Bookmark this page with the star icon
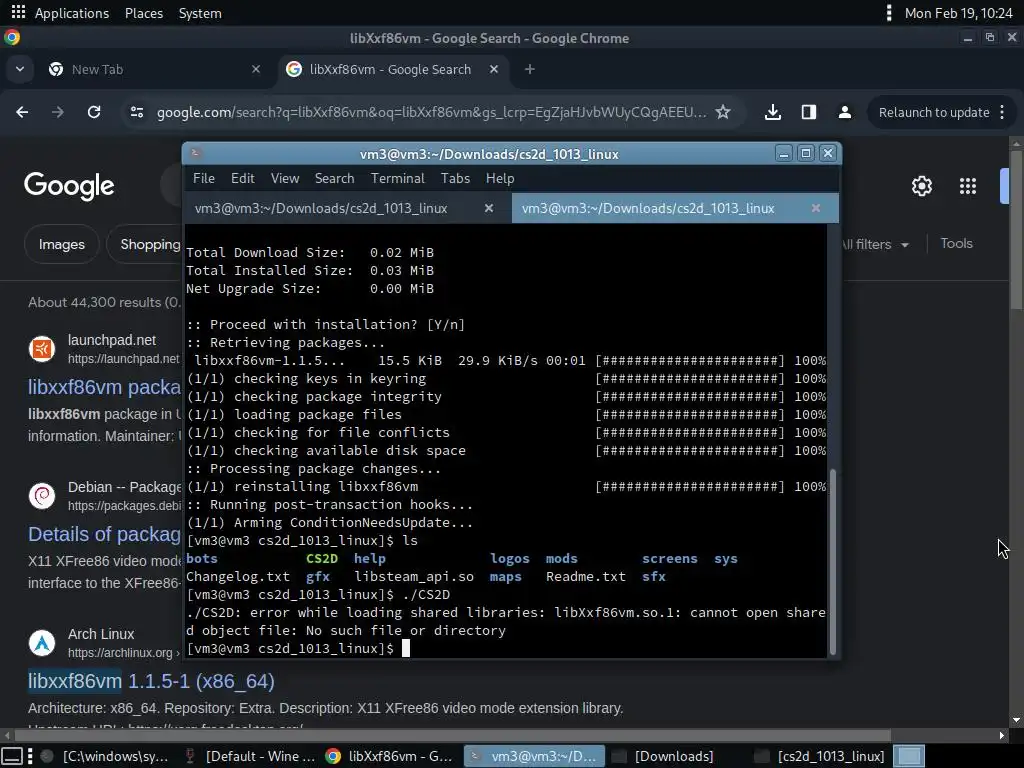The image size is (1024, 768). (x=723, y=112)
